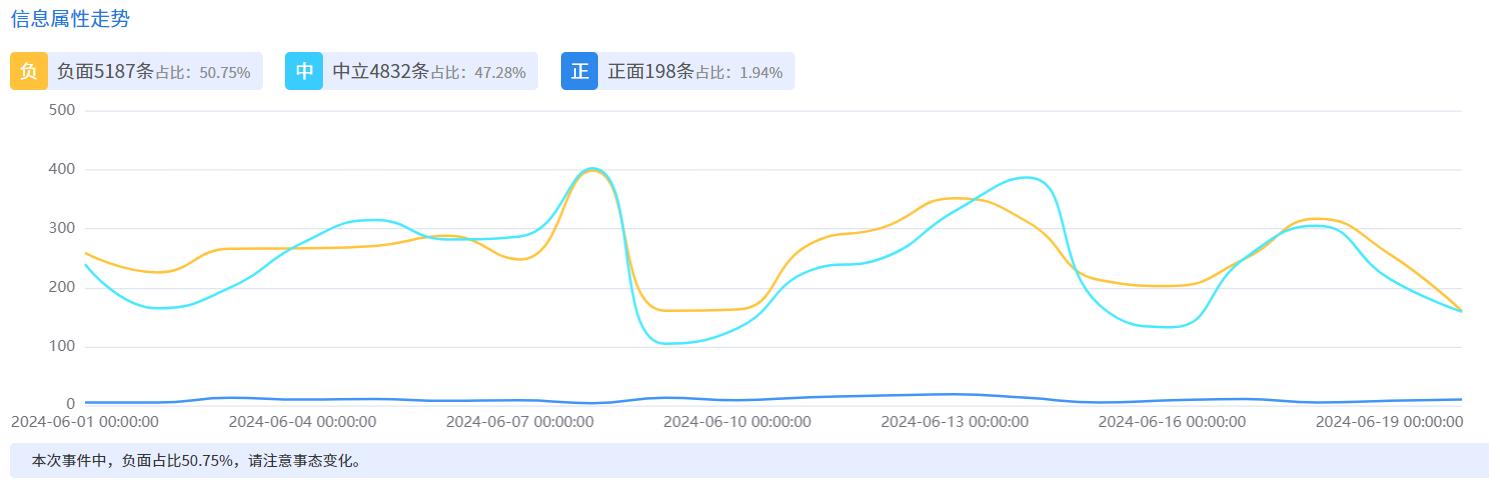The width and height of the screenshot is (1489, 488).
Task: Select the 2024-06-10 00:00:00 axis label
Action: pyautogui.click(x=737, y=422)
